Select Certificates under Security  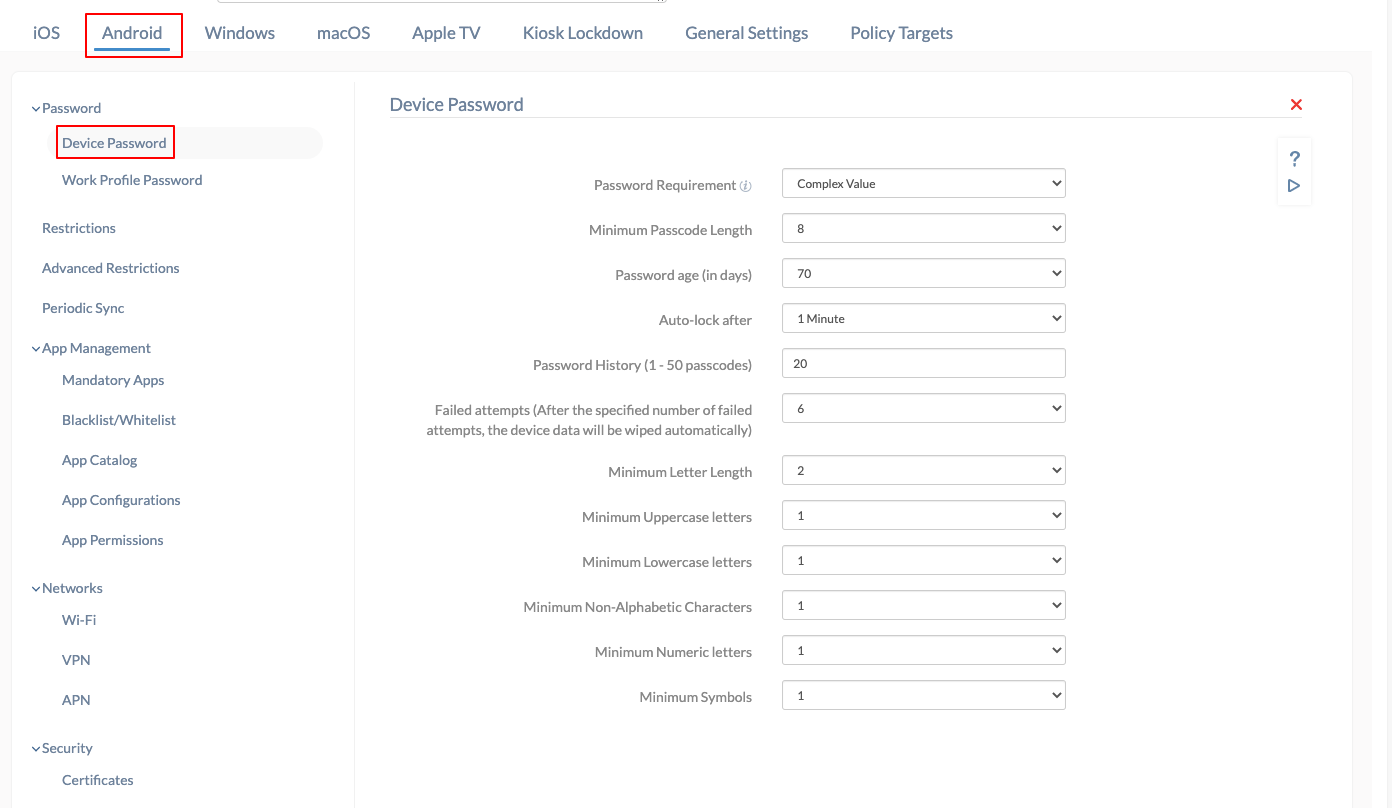point(97,779)
